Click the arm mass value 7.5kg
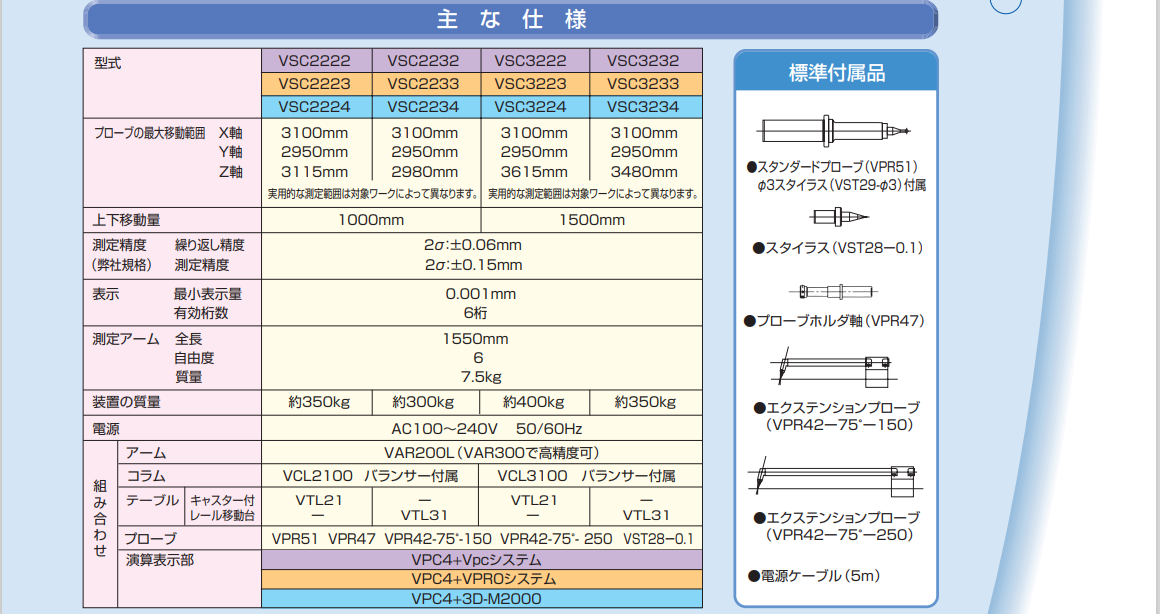The width and height of the screenshot is (1160, 614). 482,377
